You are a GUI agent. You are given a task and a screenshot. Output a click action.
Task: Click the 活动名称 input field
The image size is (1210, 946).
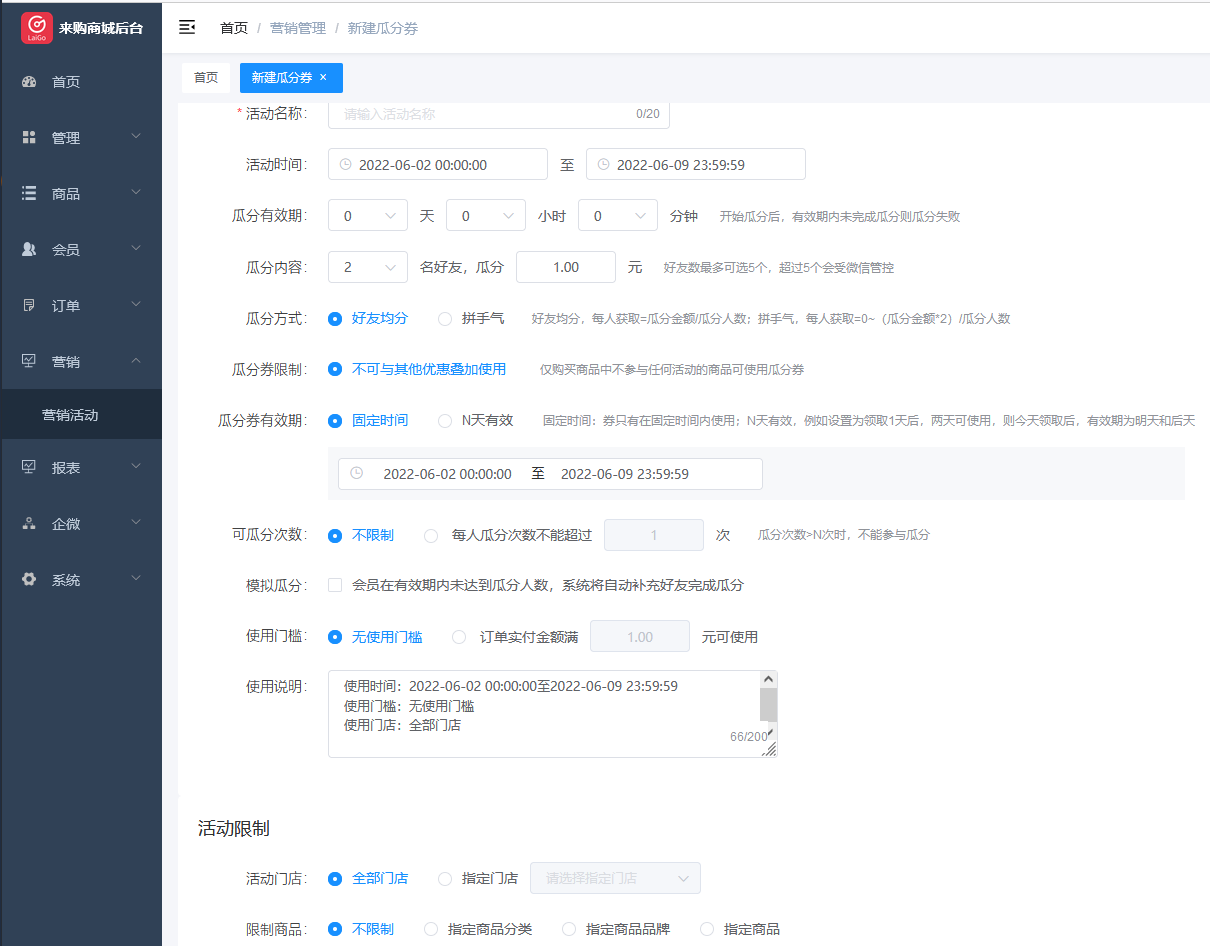[485, 114]
